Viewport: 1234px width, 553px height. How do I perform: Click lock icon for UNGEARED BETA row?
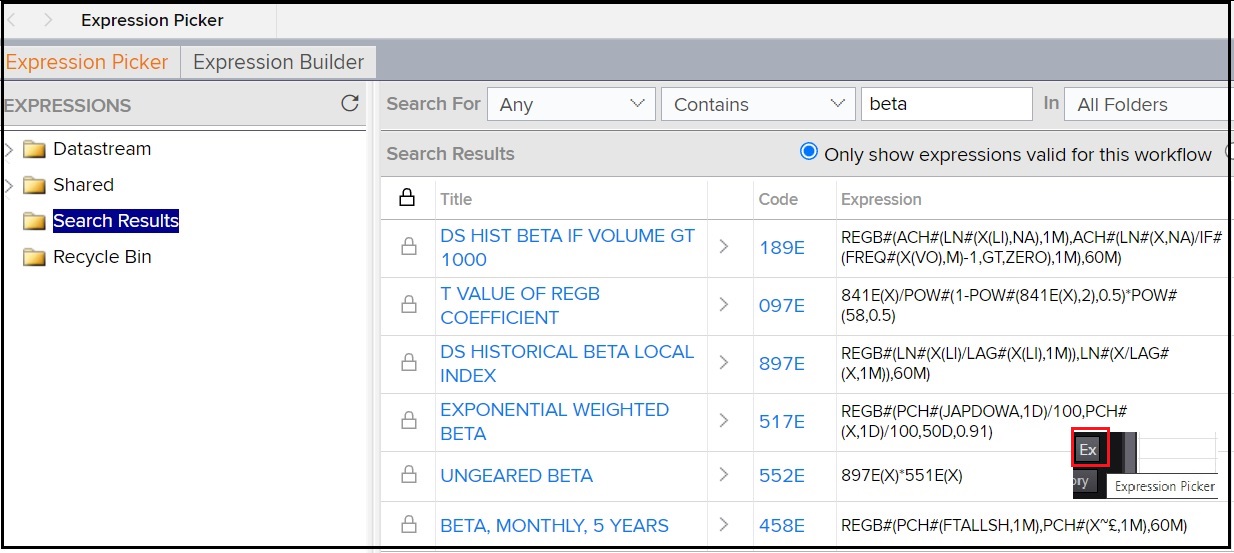tap(408, 475)
